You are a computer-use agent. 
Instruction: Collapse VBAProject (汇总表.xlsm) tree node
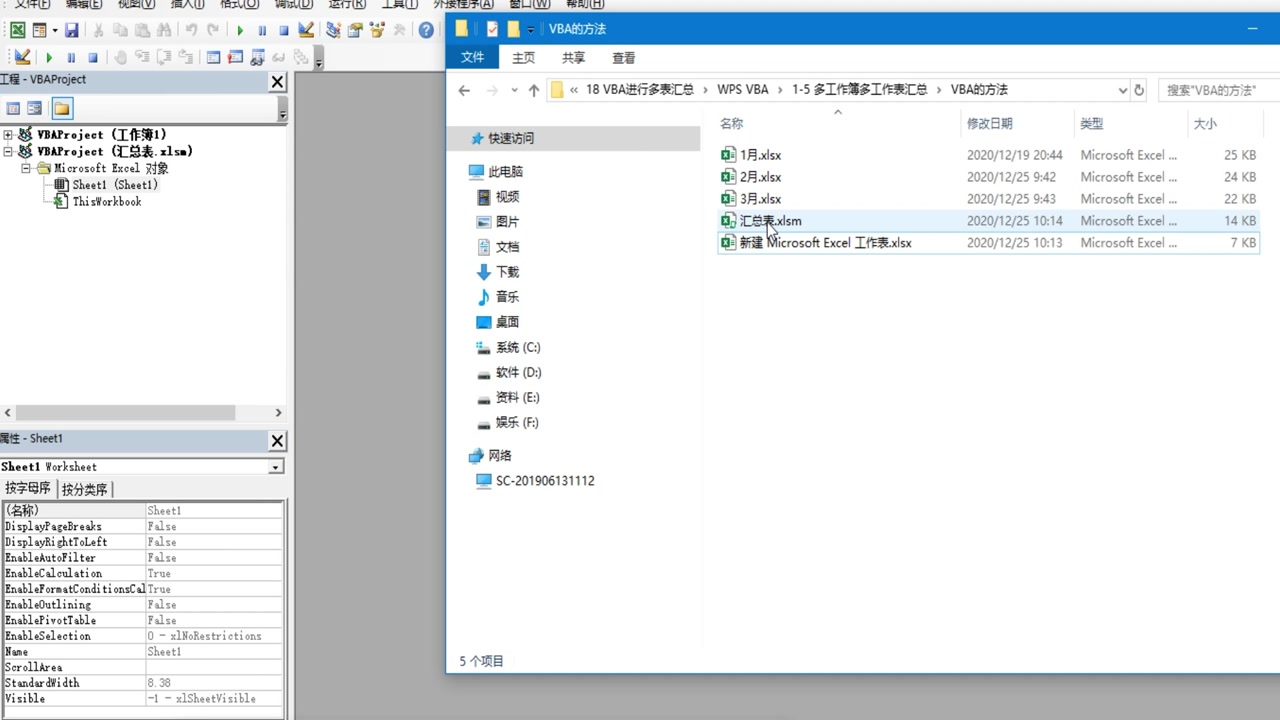(x=8, y=152)
